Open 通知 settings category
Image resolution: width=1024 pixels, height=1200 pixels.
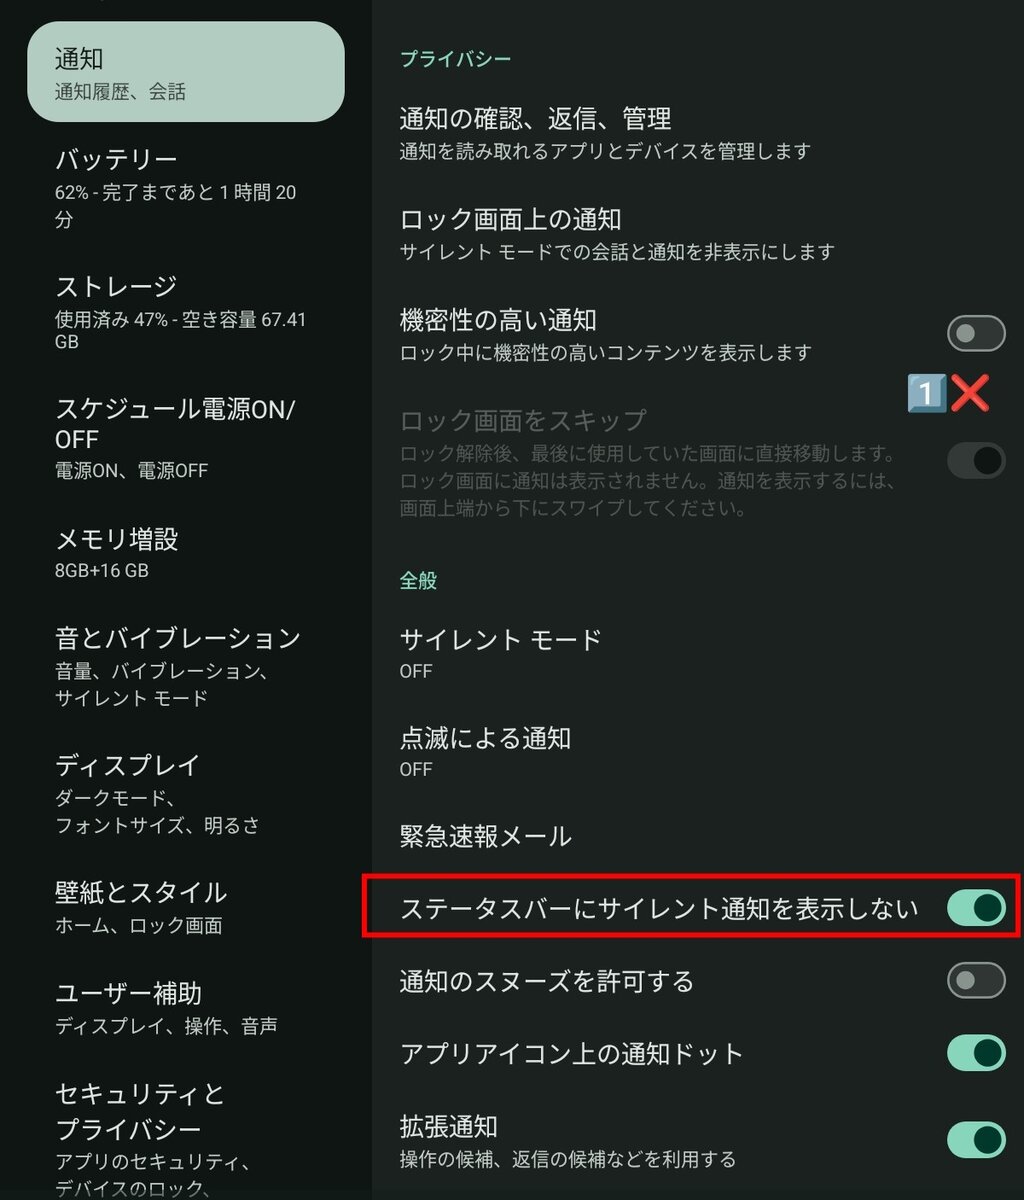(x=186, y=72)
